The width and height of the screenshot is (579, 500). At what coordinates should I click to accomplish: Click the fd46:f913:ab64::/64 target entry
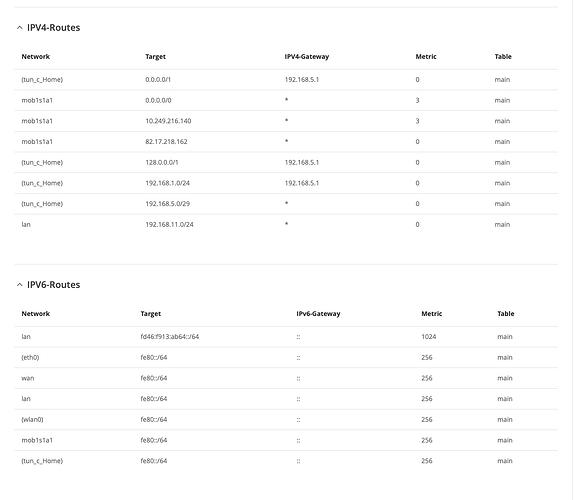169,337
